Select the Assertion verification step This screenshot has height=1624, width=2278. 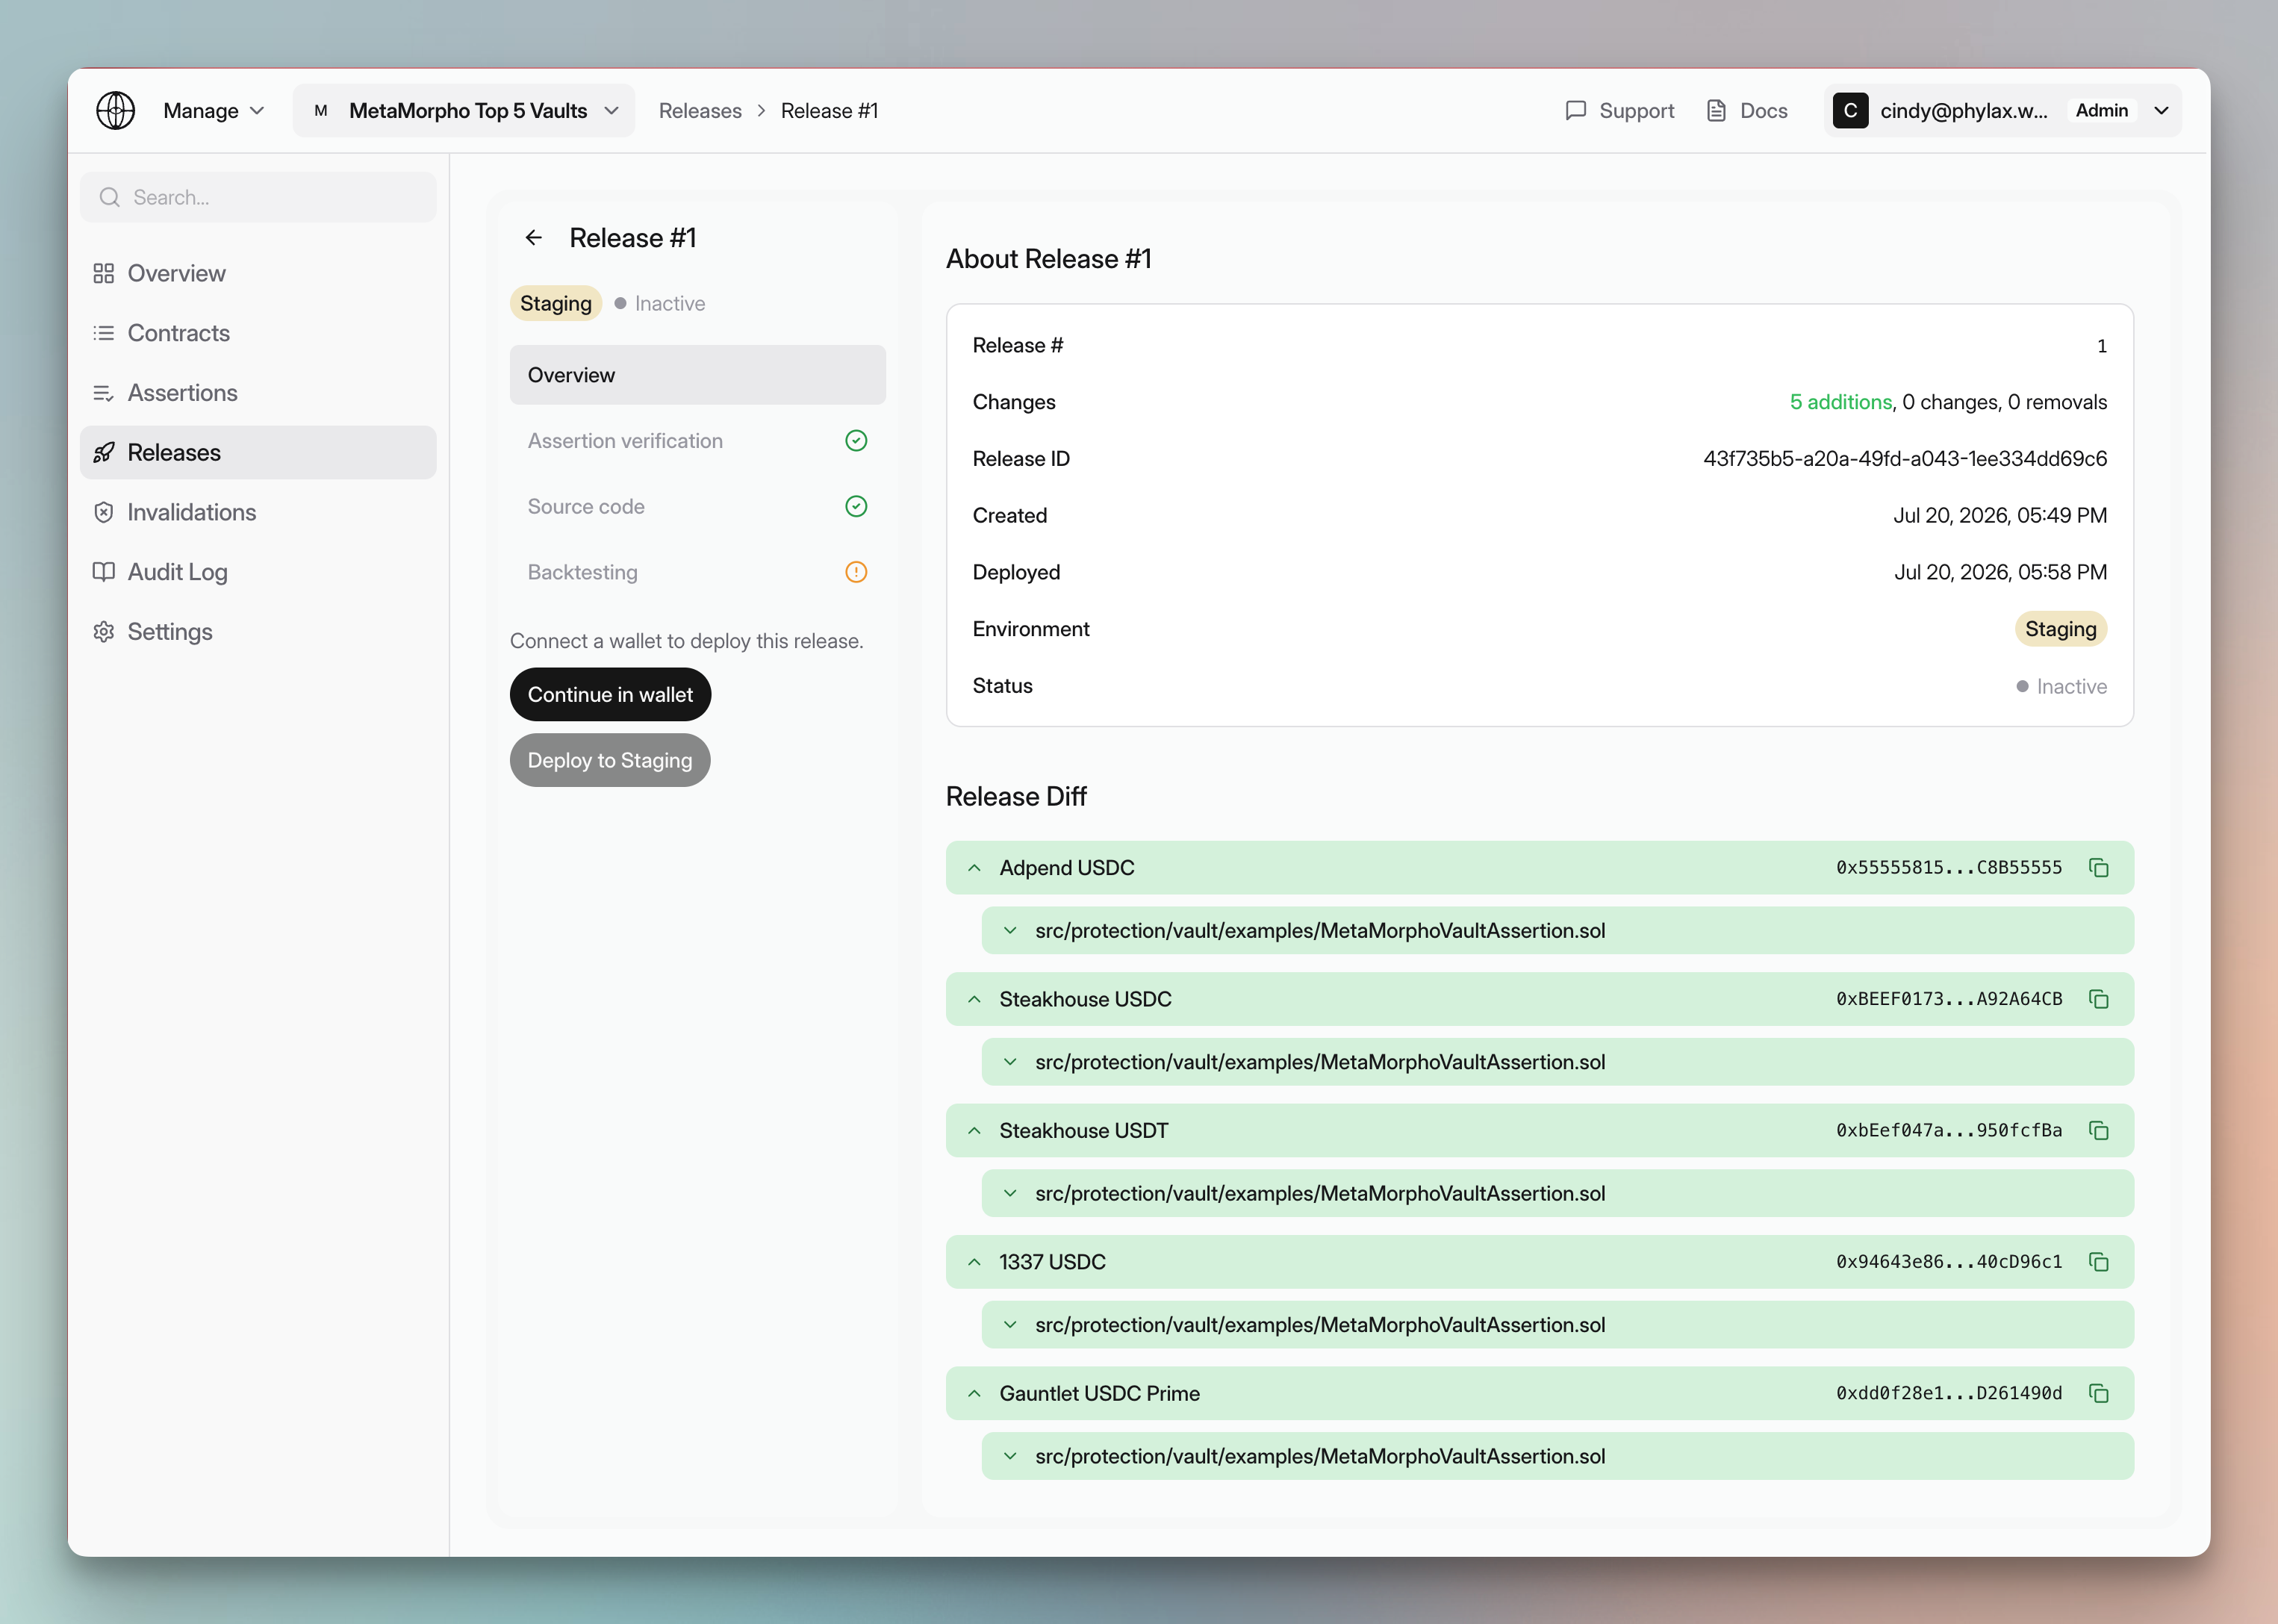point(697,441)
